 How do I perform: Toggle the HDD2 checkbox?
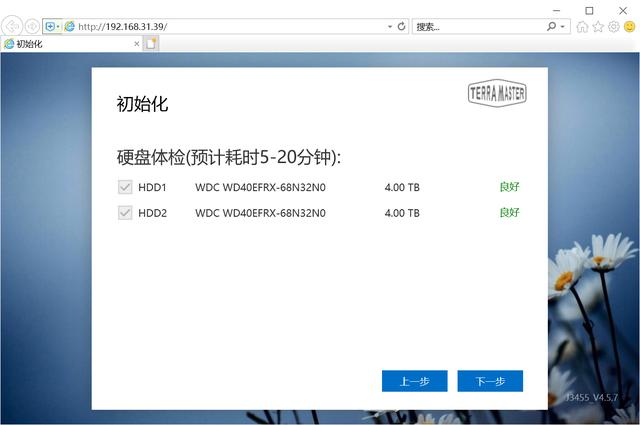click(125, 212)
